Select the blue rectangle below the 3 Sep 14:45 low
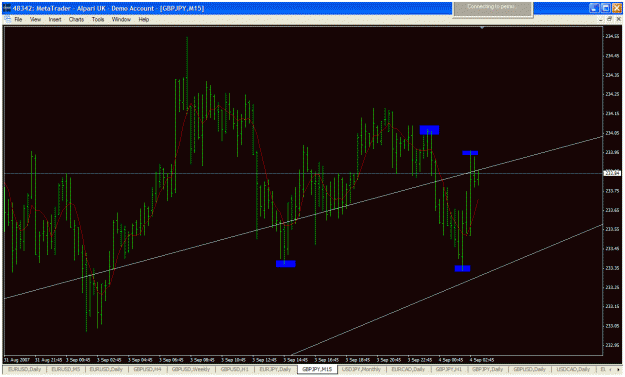The width and height of the screenshot is (625, 377). click(x=285, y=263)
